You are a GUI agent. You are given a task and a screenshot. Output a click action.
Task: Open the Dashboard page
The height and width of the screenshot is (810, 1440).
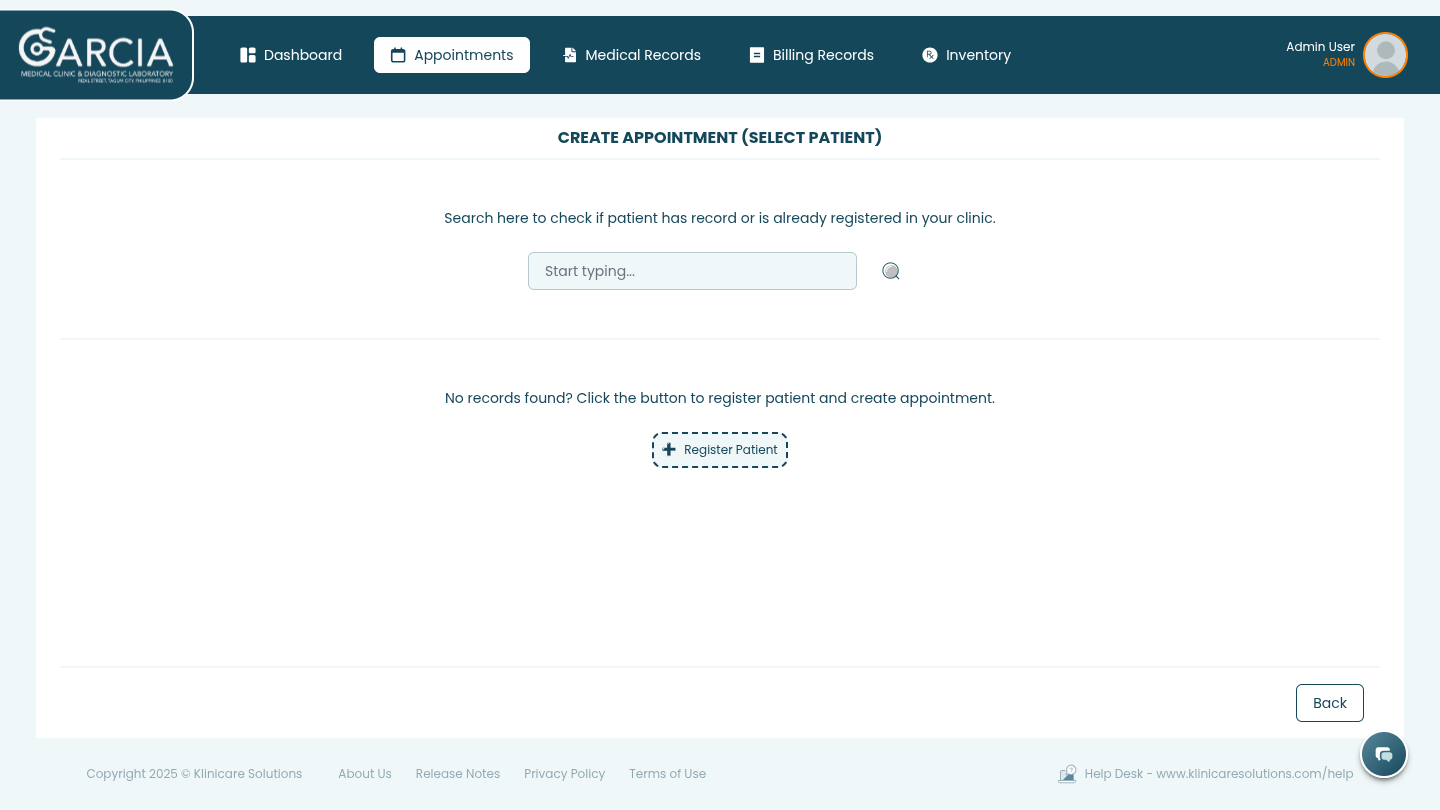tap(291, 55)
